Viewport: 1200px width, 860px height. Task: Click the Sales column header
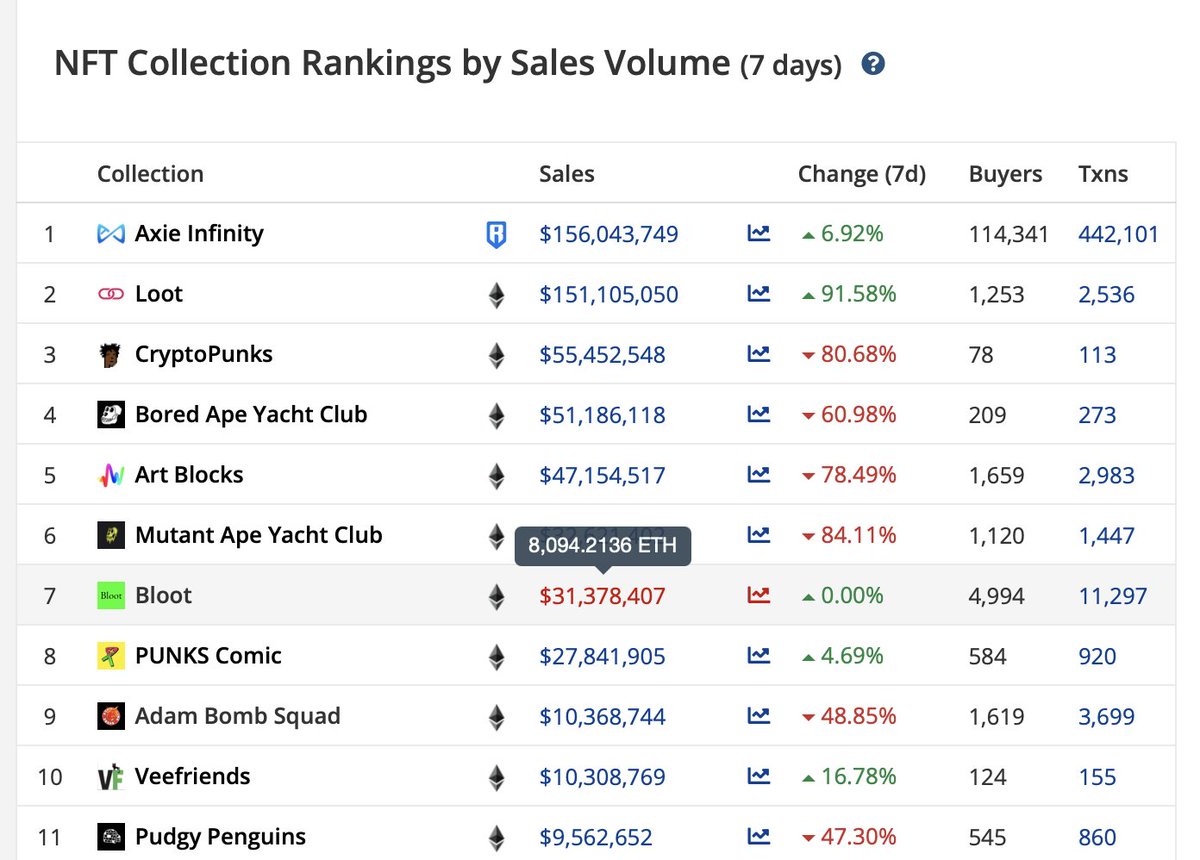click(x=567, y=174)
